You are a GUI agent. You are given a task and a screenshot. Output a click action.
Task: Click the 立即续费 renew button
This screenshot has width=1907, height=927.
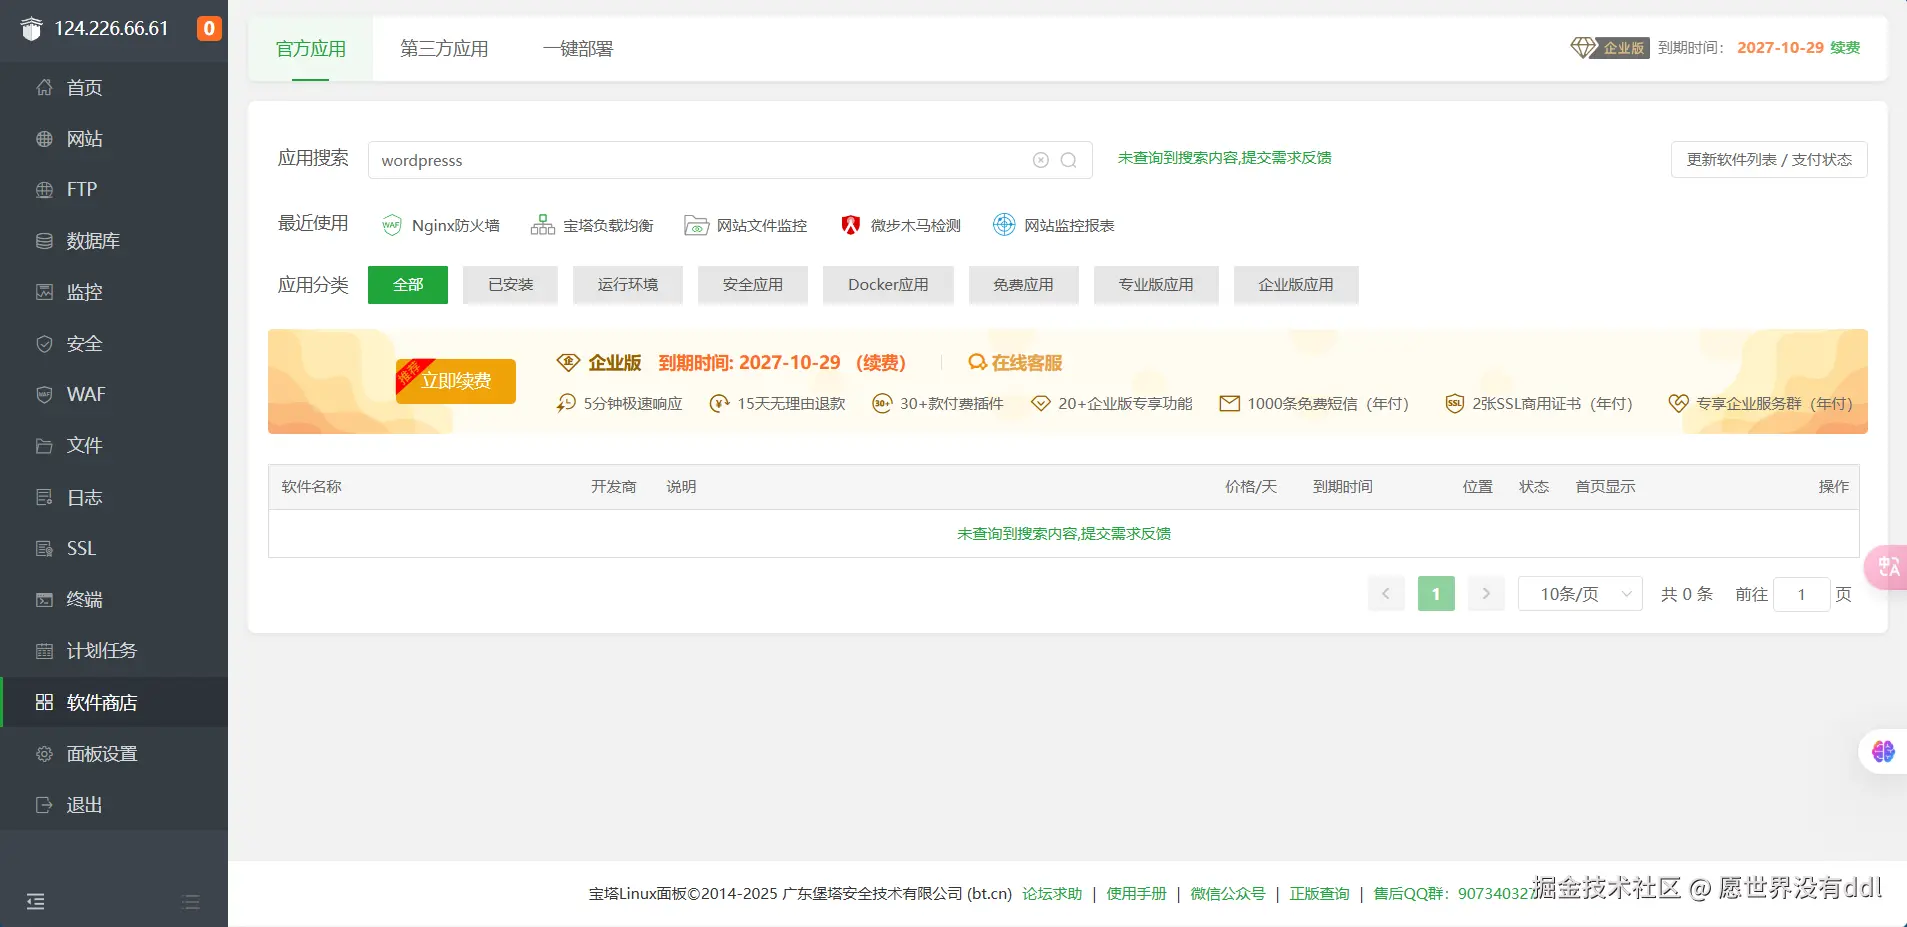tap(456, 381)
